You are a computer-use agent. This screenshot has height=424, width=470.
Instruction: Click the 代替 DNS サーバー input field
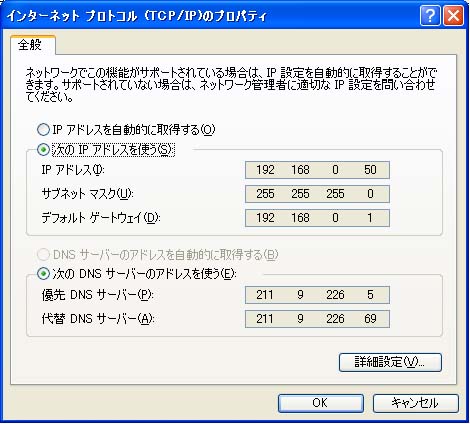(x=317, y=319)
